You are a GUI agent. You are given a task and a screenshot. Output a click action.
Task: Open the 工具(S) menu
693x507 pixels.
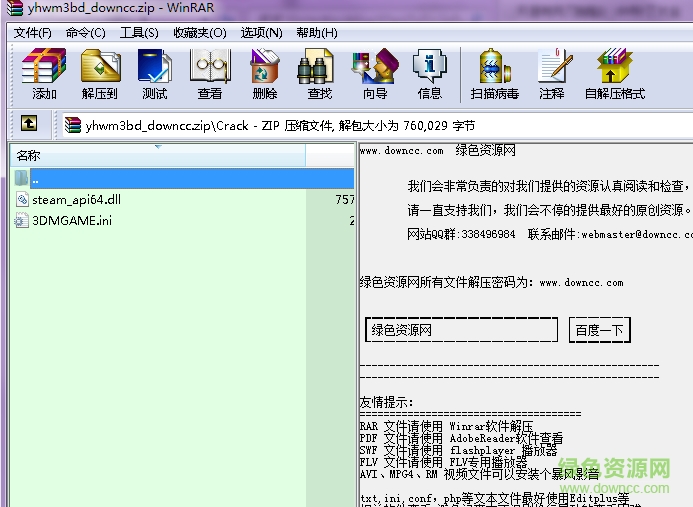tap(139, 33)
